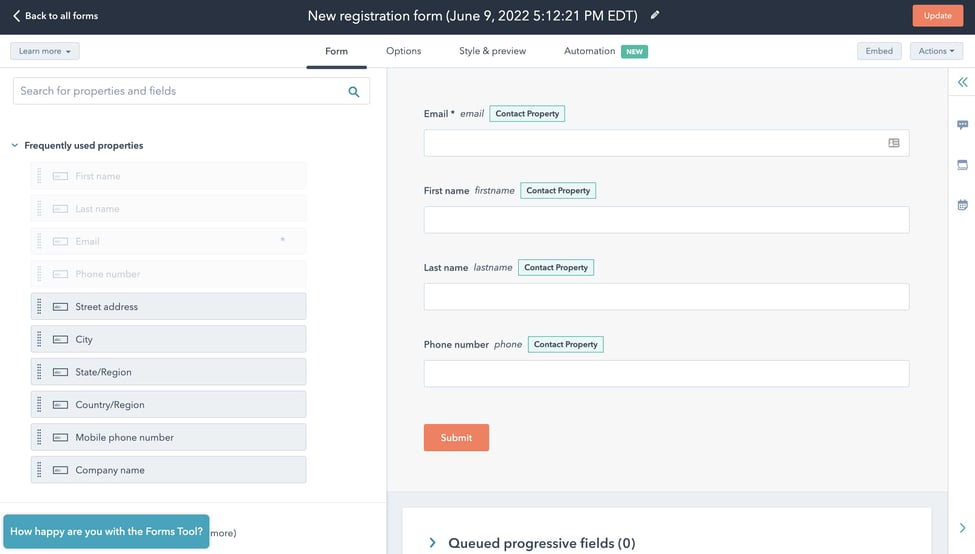975x554 pixels.
Task: Select the State/Region property
Action: click(x=169, y=372)
